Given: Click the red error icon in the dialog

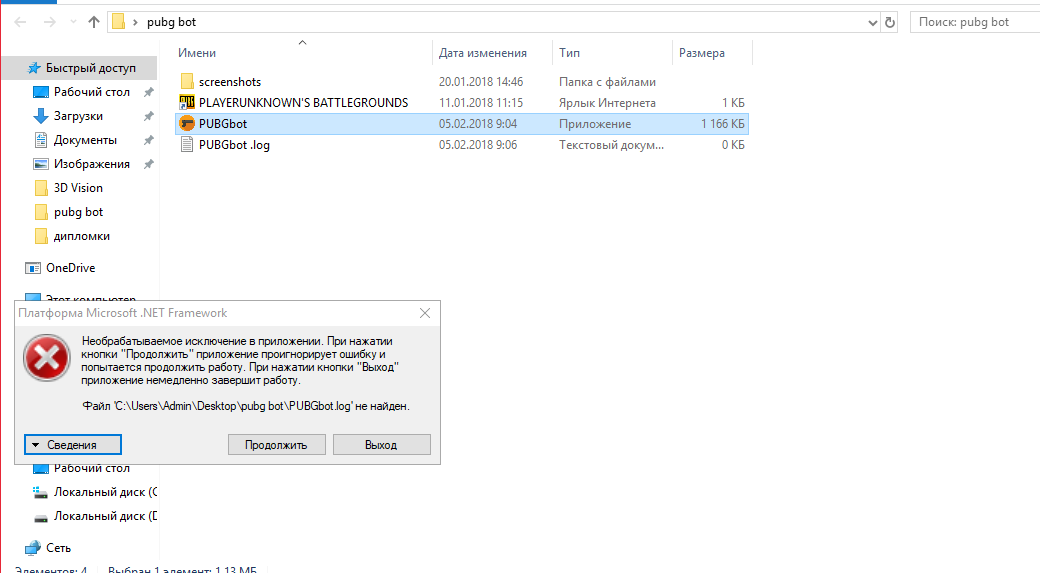Looking at the screenshot, I should pyautogui.click(x=46, y=358).
